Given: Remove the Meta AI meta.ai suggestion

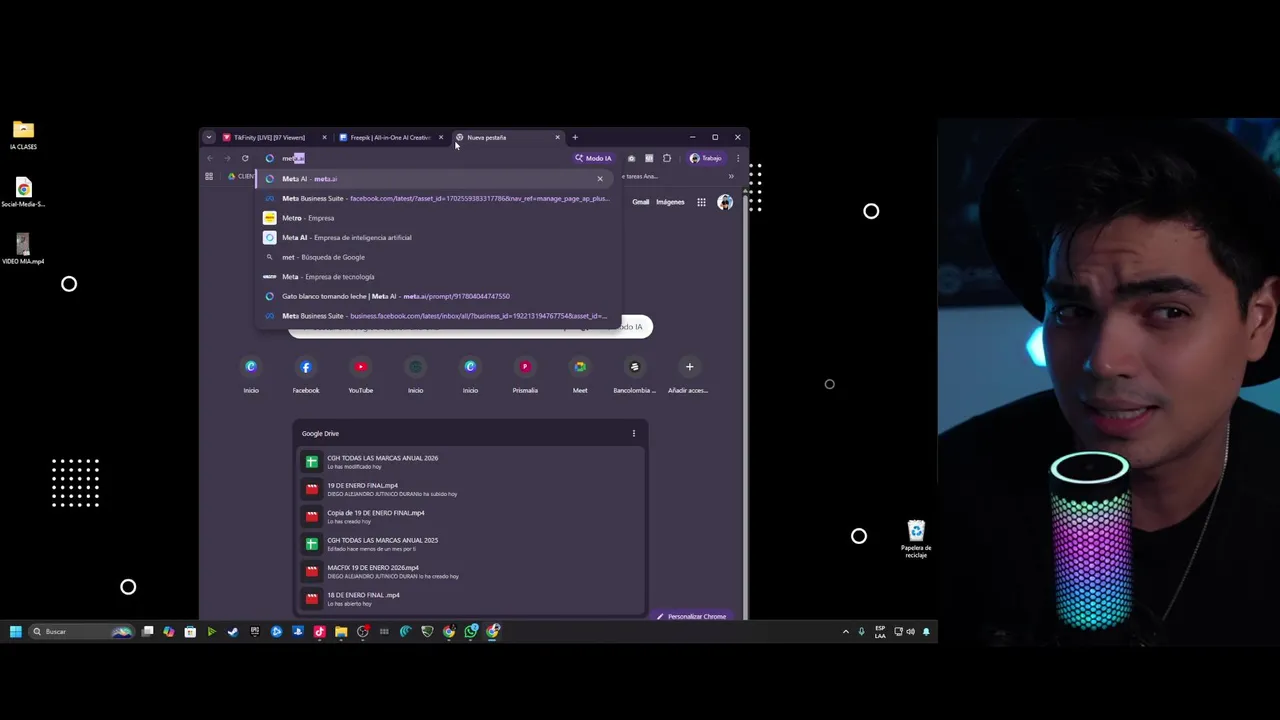Looking at the screenshot, I should pyautogui.click(x=600, y=179).
